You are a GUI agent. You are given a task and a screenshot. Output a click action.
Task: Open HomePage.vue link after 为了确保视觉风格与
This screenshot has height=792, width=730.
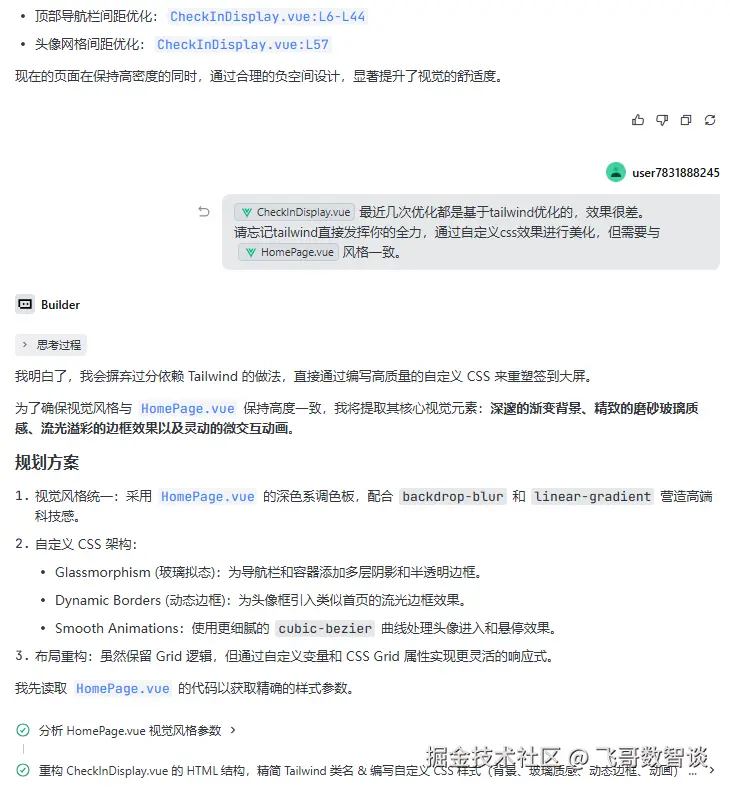(x=187, y=408)
